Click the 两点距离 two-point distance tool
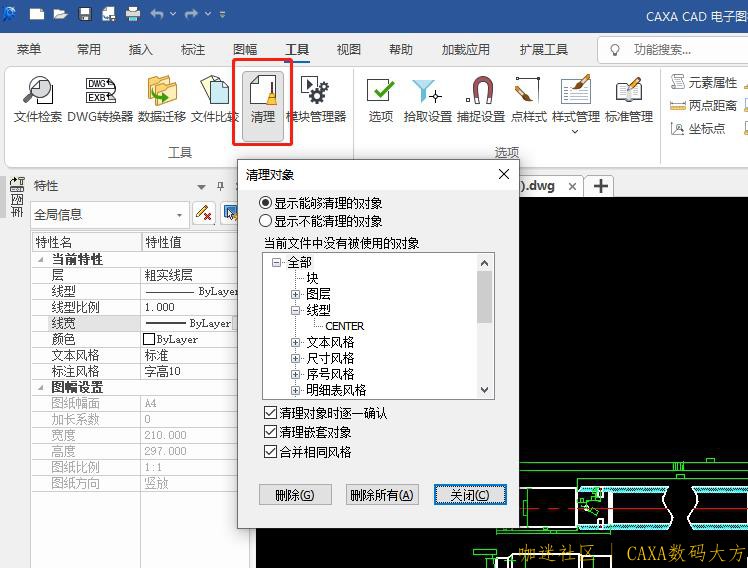This screenshot has width=748, height=568. tap(704, 105)
